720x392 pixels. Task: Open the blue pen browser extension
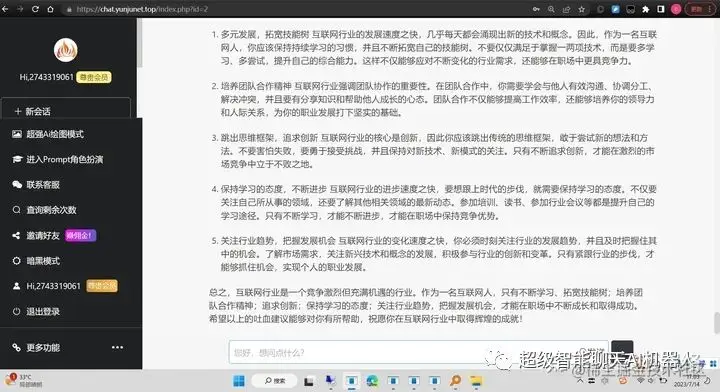(615, 9)
